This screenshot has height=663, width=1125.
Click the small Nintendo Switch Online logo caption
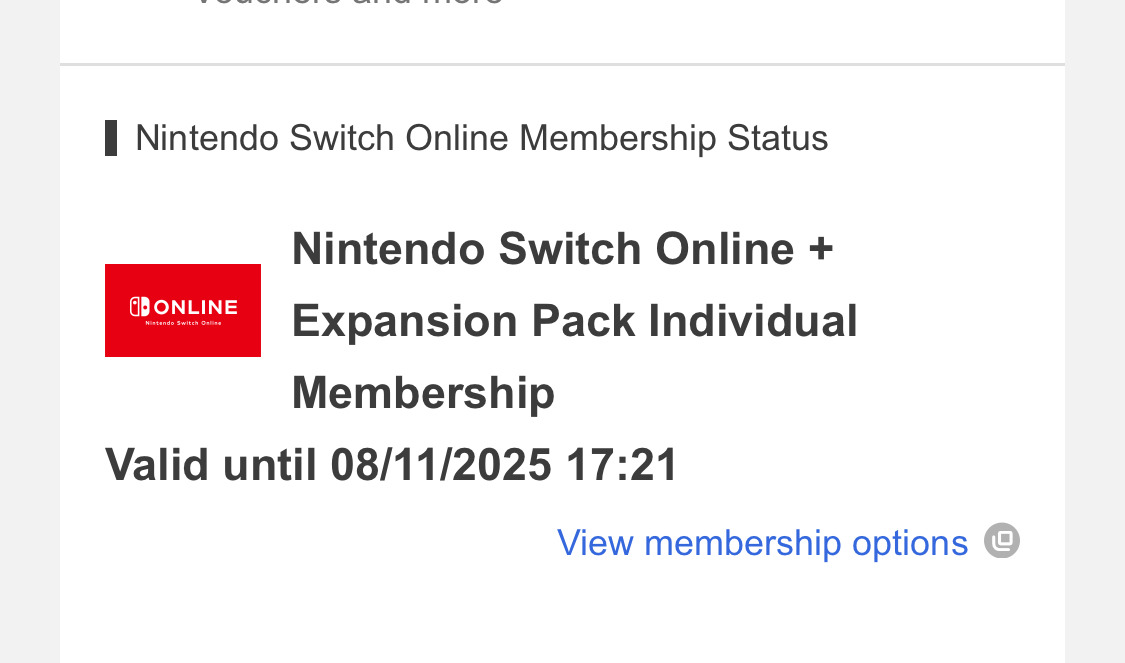(x=183, y=323)
